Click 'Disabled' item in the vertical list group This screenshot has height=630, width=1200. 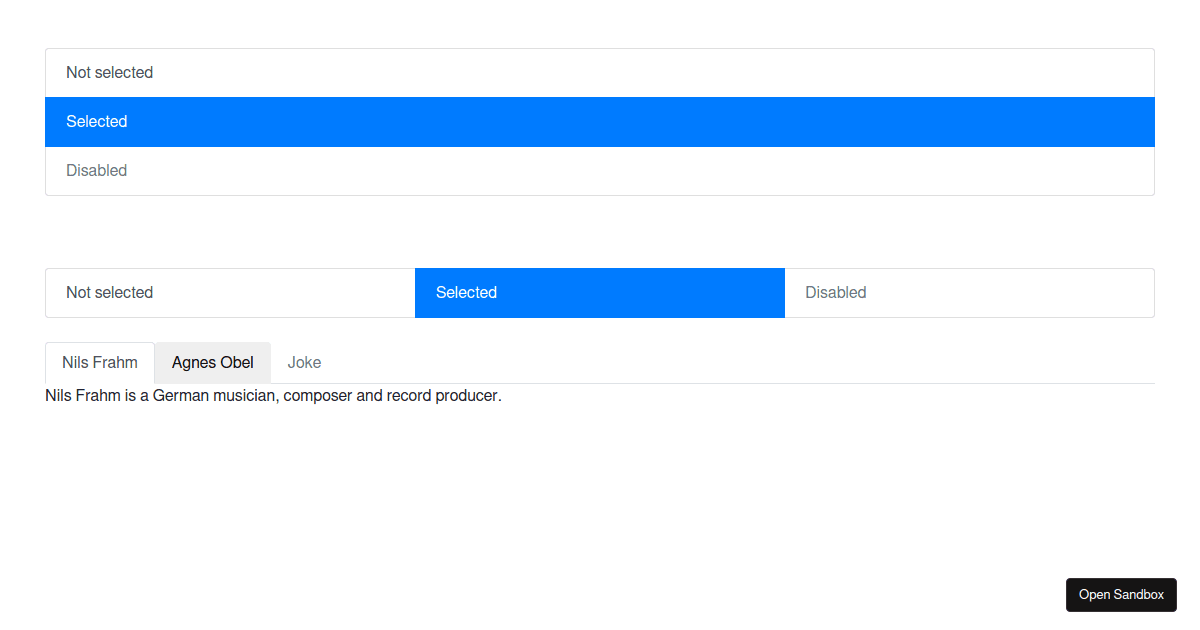click(x=97, y=171)
